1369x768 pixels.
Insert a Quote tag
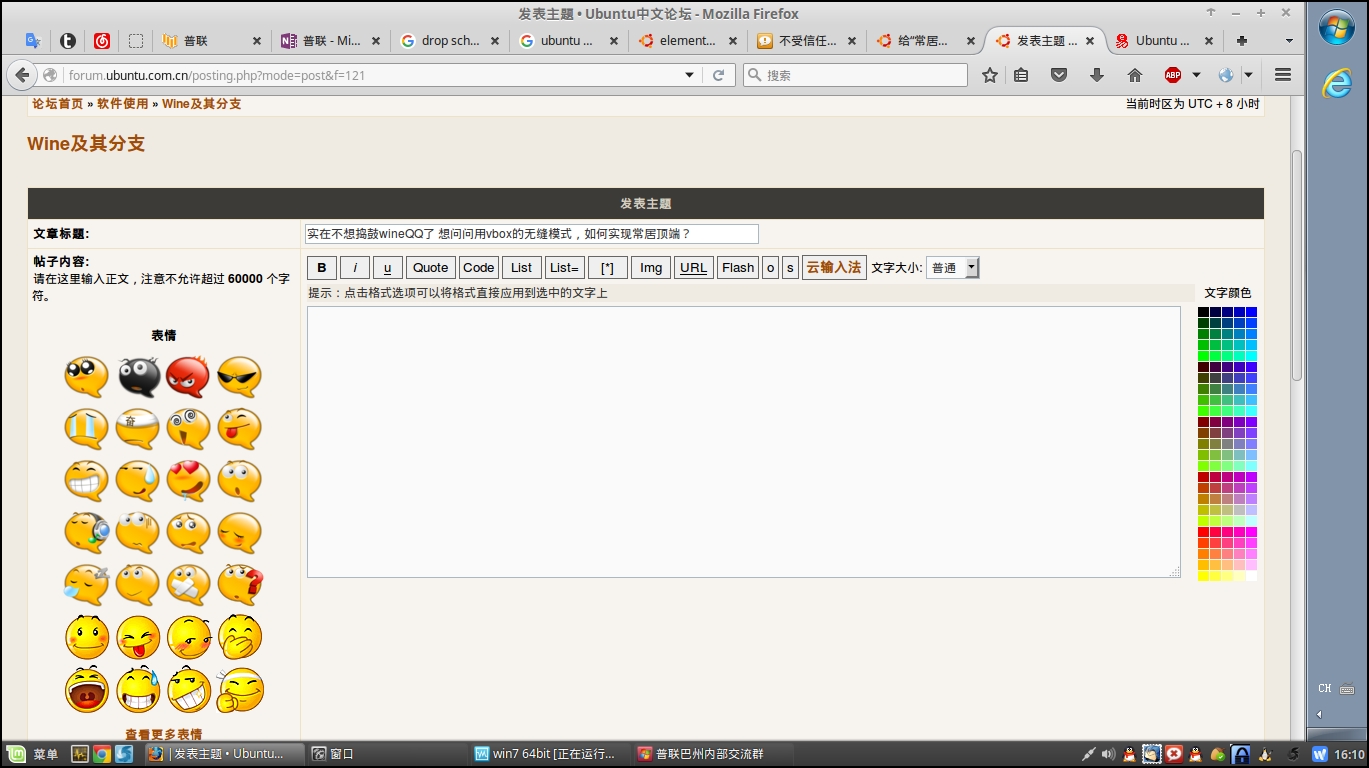pyautogui.click(x=431, y=268)
